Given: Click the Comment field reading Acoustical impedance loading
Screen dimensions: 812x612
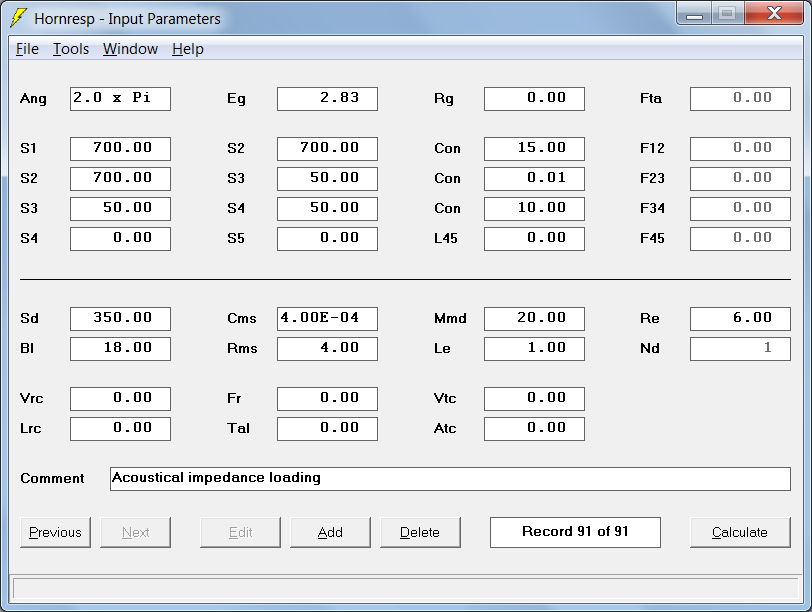Looking at the screenshot, I should click(x=451, y=479).
